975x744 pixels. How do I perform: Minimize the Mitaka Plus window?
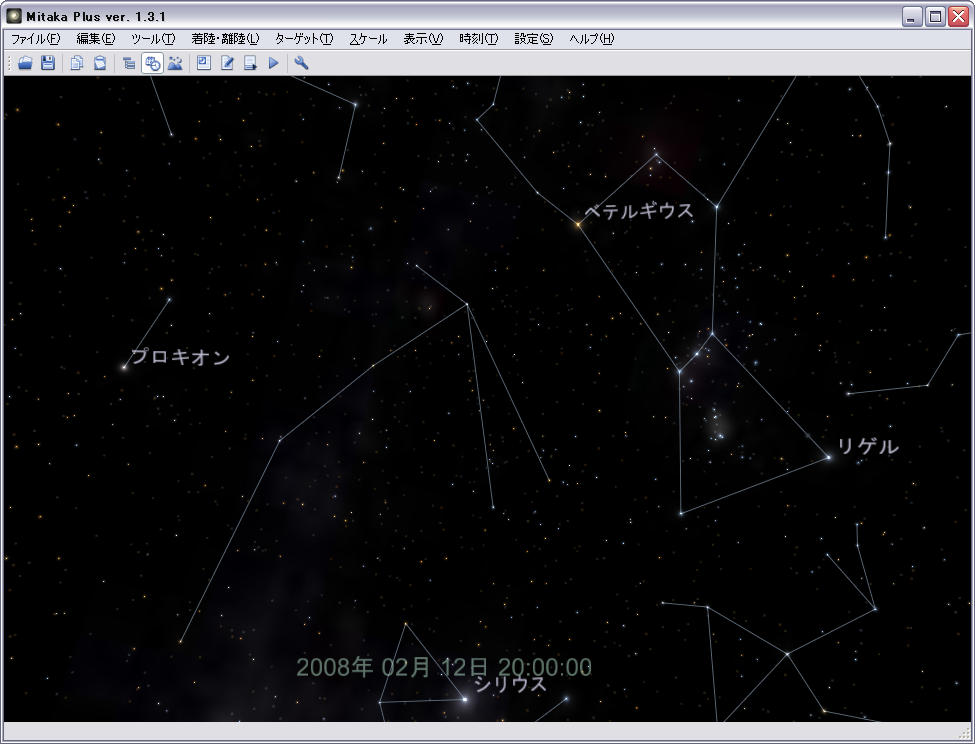click(912, 17)
